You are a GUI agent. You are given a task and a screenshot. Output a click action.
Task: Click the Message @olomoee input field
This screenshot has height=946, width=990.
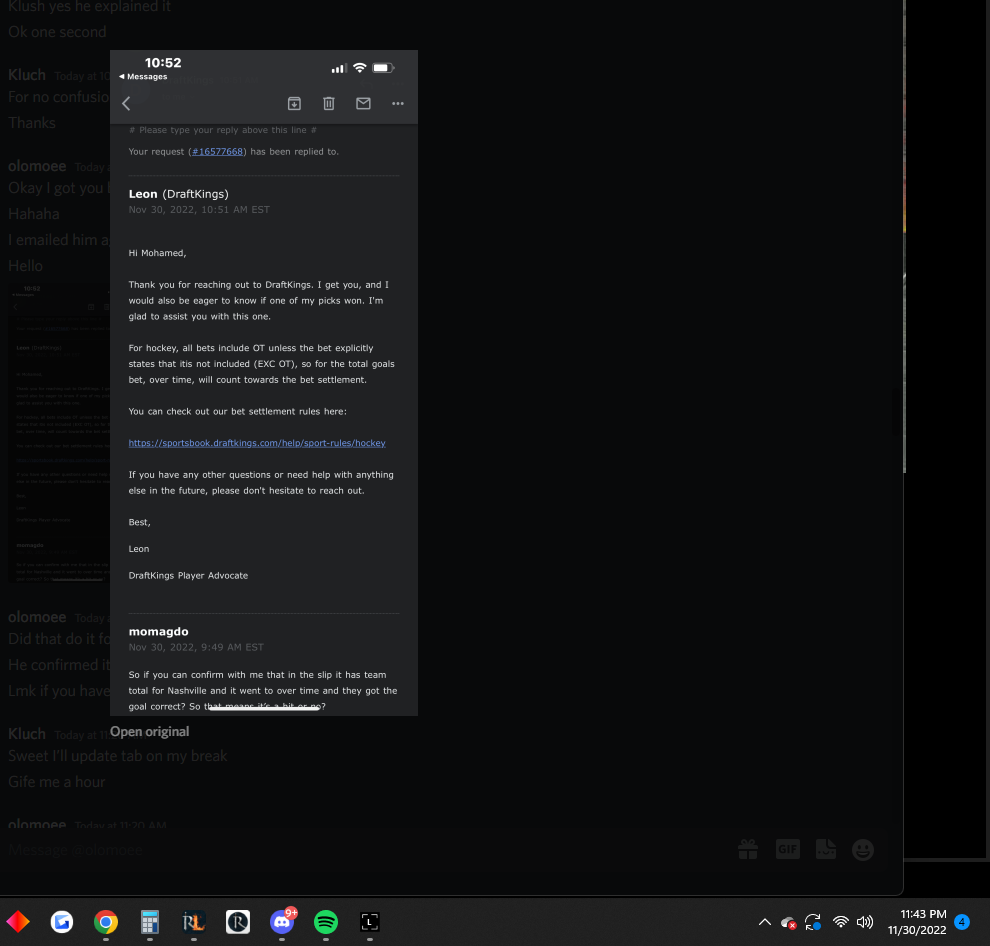coord(366,850)
